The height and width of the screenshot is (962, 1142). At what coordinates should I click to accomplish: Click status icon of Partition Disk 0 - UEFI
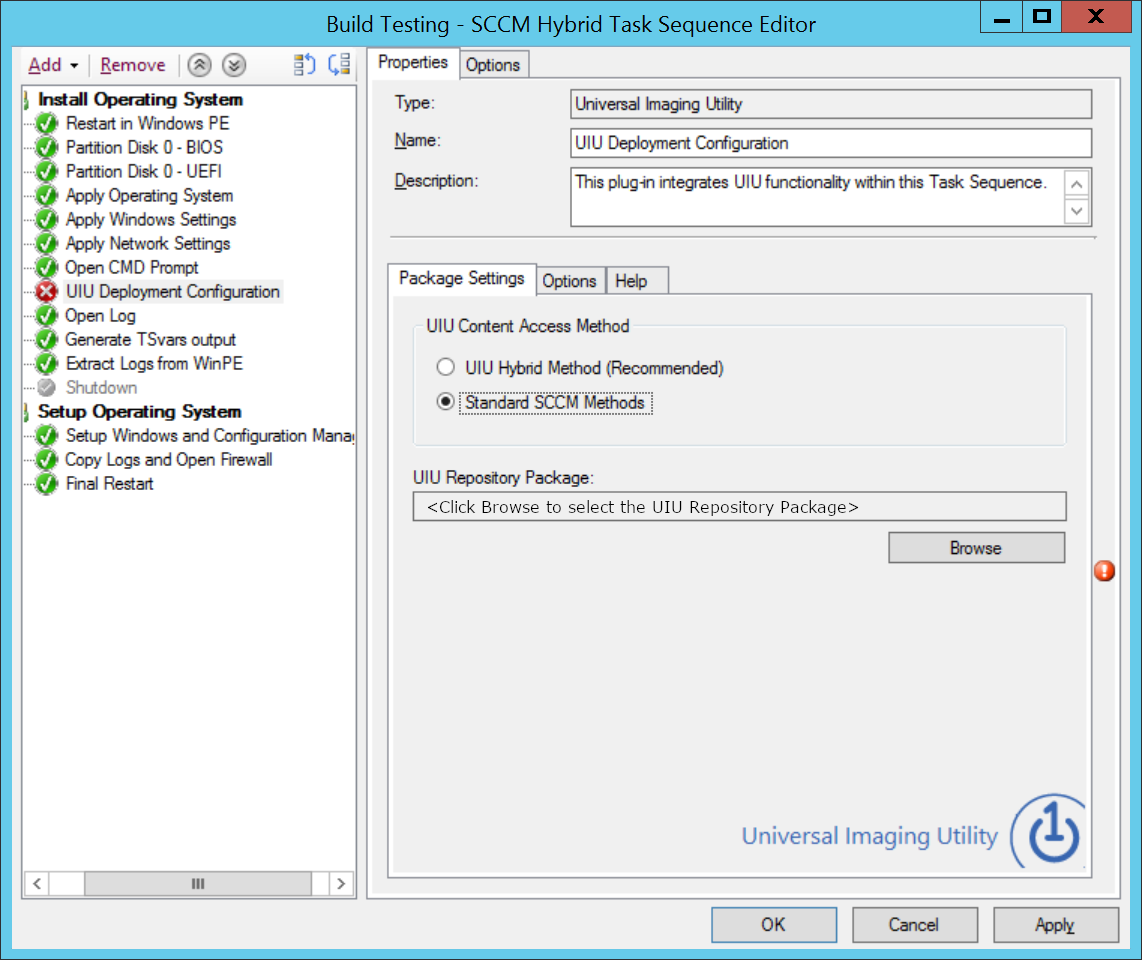(x=47, y=172)
